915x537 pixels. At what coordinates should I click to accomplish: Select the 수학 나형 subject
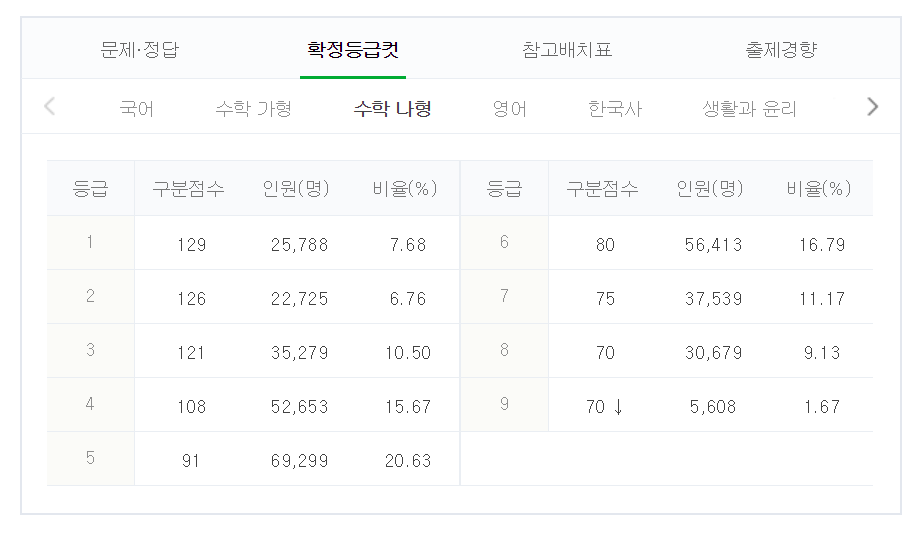click(393, 109)
